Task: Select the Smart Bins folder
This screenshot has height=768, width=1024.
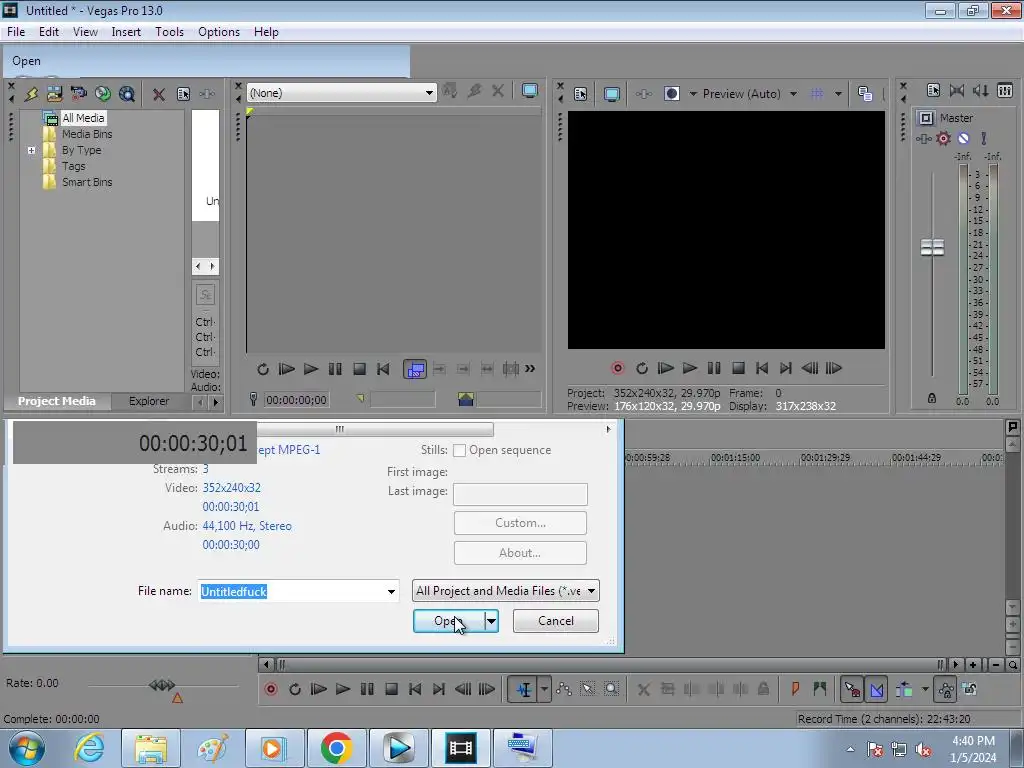Action: pos(87,182)
